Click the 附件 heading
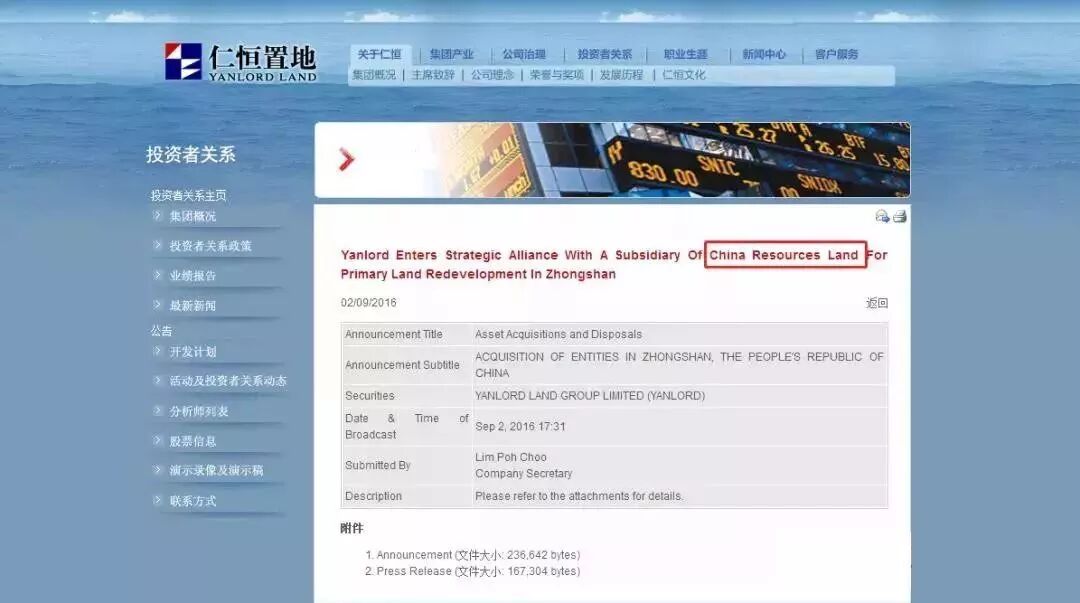 pos(352,529)
